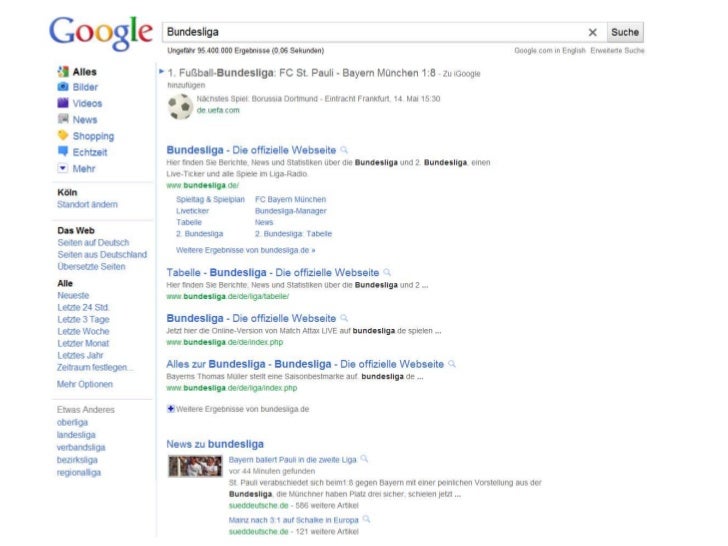Screen dimensions: 728x546
Task: Open Mainz nach 3:1 auf Schalke headline
Action: tap(293, 520)
